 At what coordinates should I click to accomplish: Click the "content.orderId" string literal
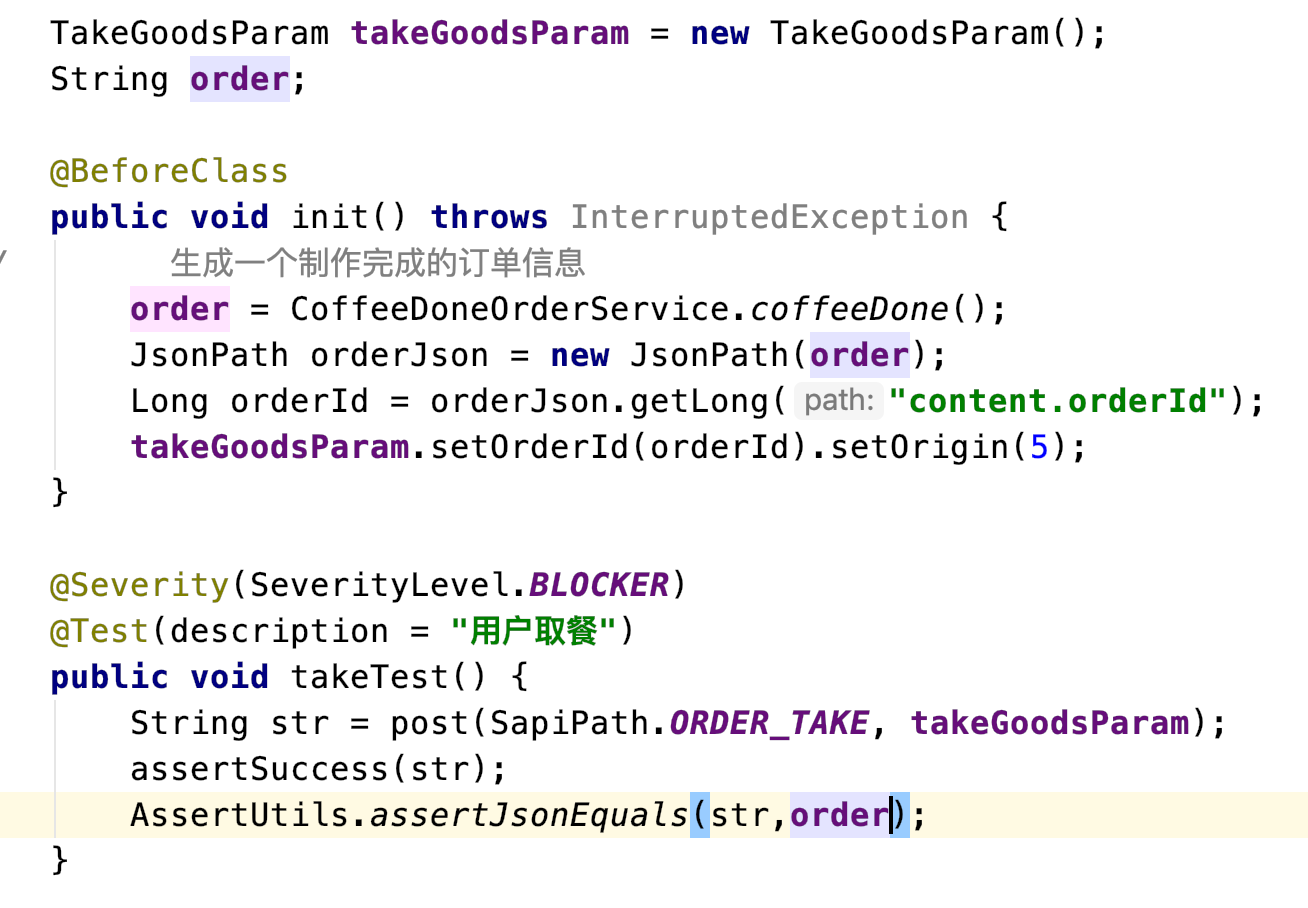tap(1058, 401)
